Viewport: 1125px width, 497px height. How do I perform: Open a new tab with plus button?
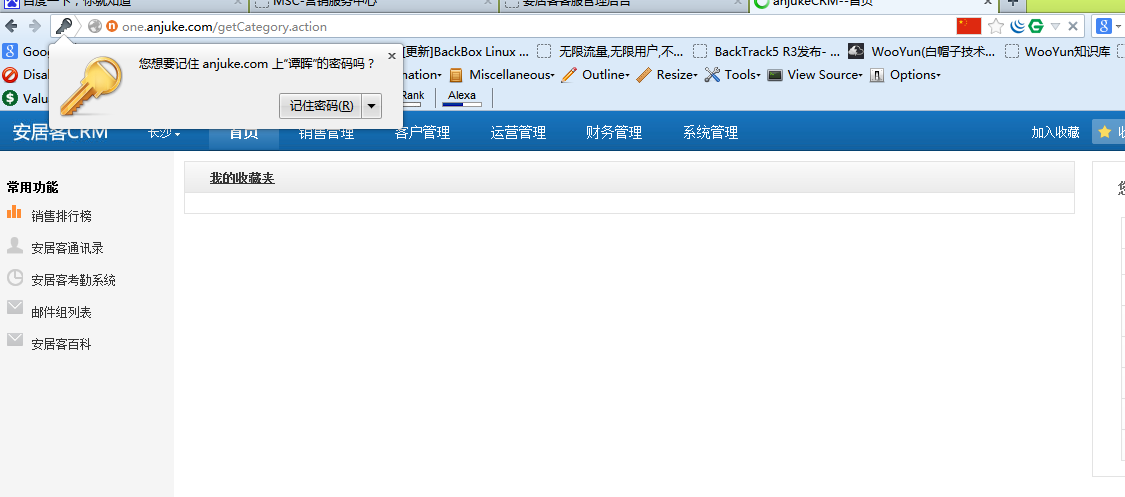click(1012, 4)
